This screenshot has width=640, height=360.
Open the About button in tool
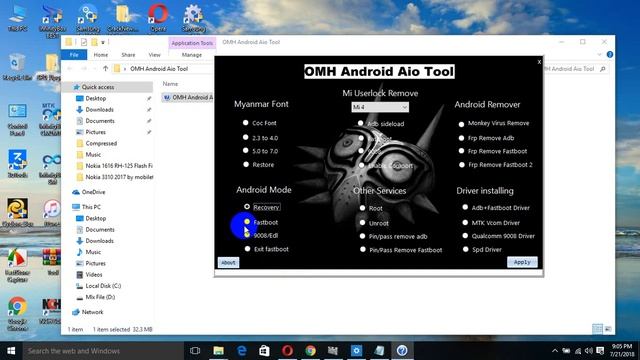pos(228,262)
